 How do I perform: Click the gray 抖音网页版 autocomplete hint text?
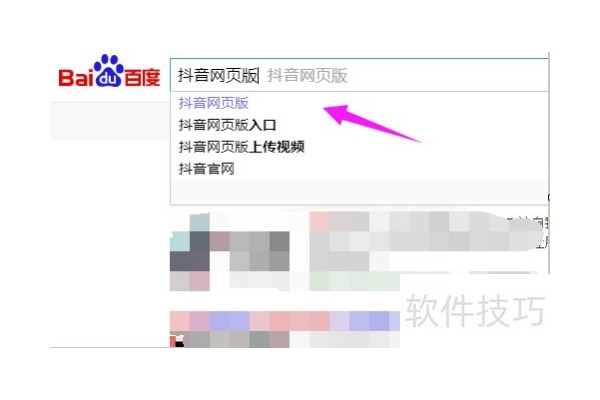(307, 75)
